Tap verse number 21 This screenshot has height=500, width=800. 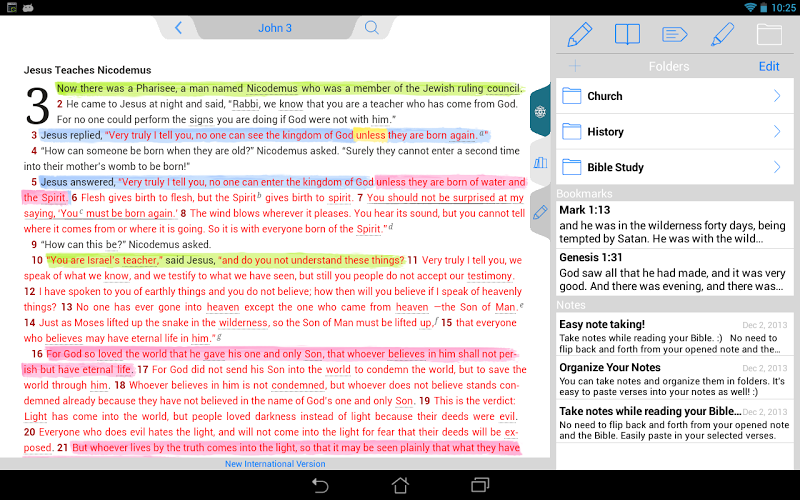[62, 448]
